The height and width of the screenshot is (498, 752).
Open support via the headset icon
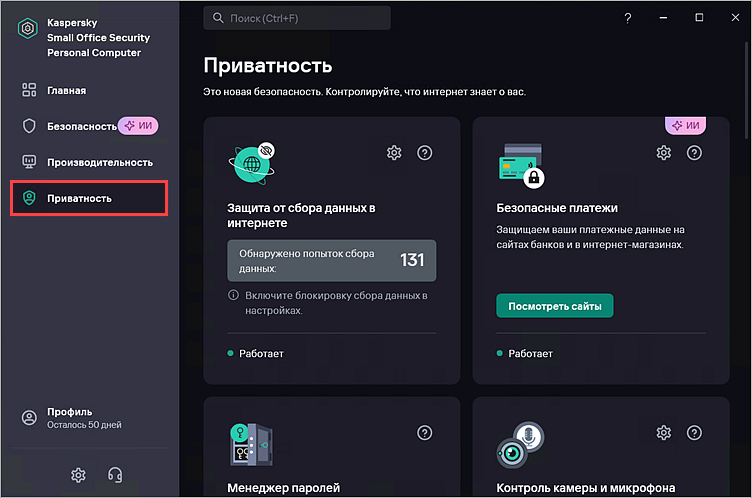[x=115, y=475]
